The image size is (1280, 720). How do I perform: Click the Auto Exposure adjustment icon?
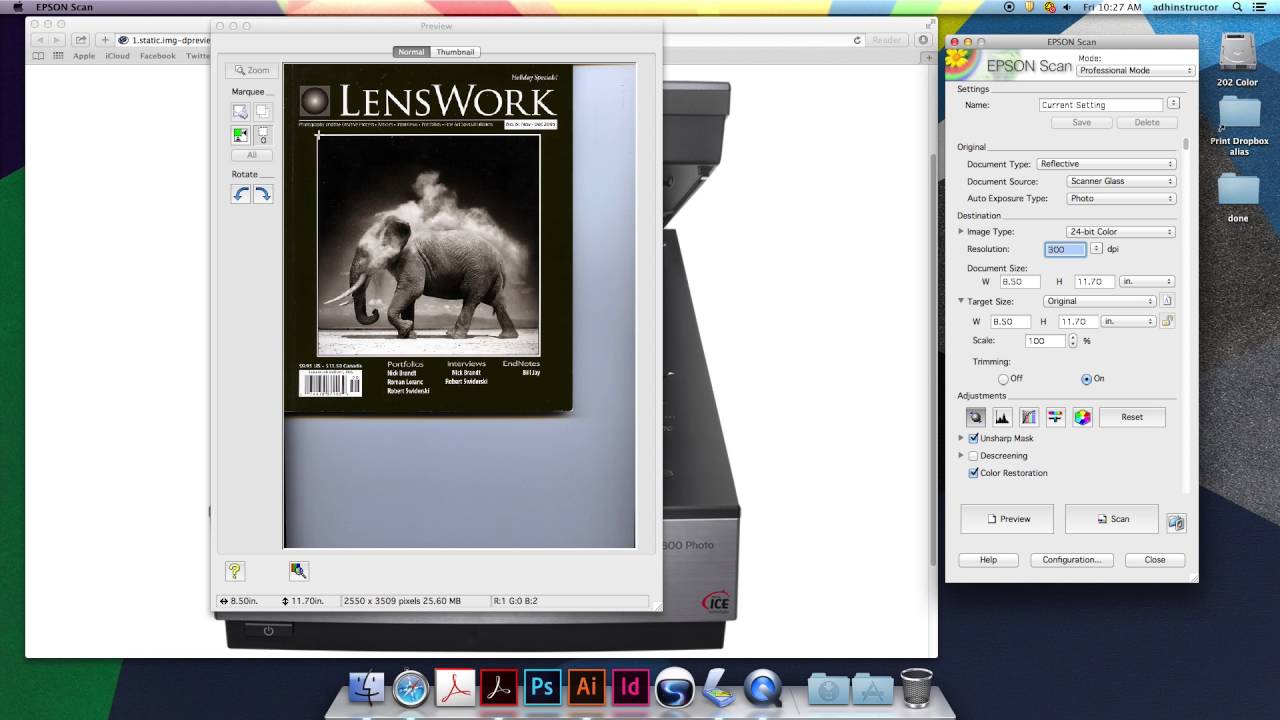coord(976,417)
